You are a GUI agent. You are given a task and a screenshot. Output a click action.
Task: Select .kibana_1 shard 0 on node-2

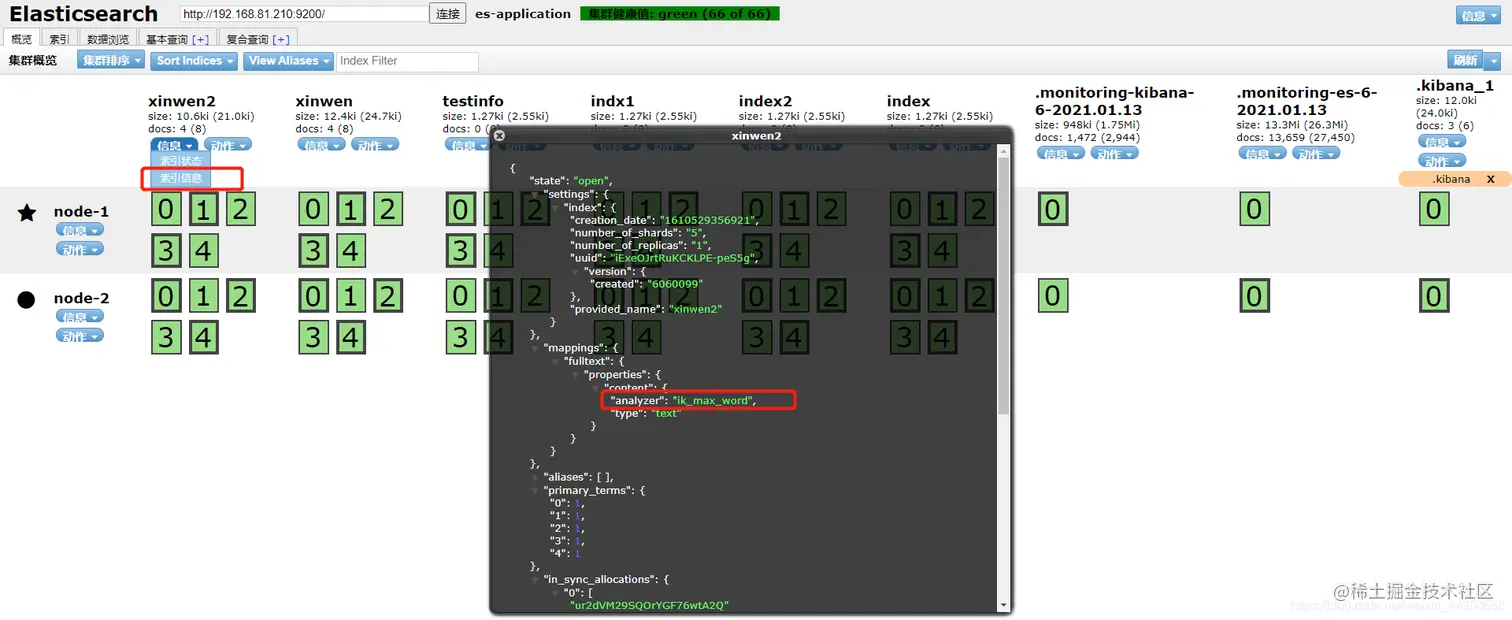pos(1434,296)
